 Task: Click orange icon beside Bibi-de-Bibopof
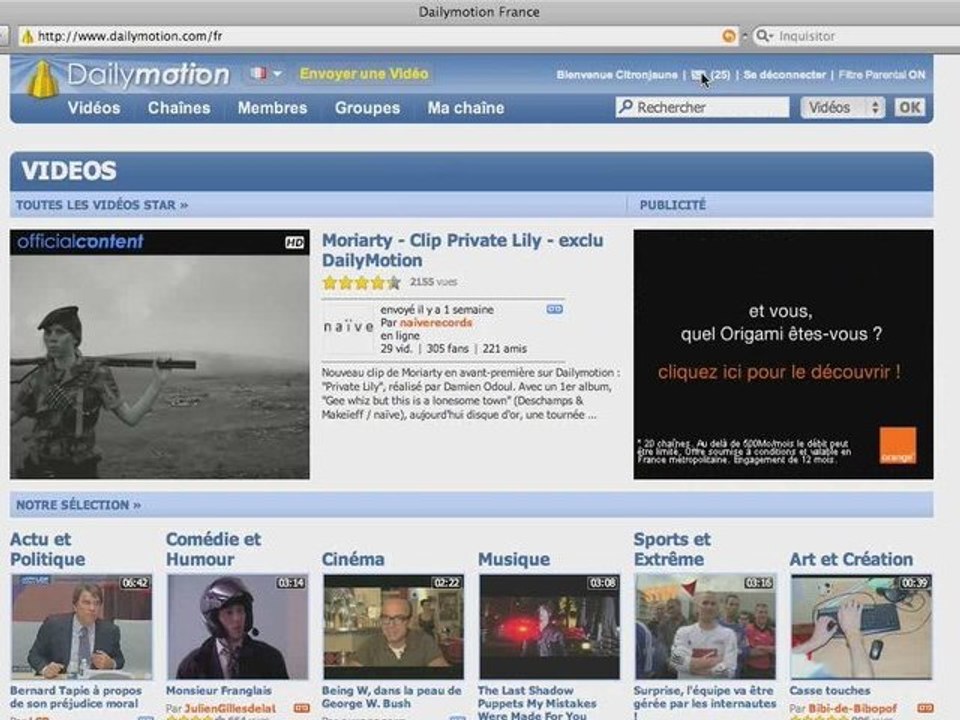(x=925, y=708)
